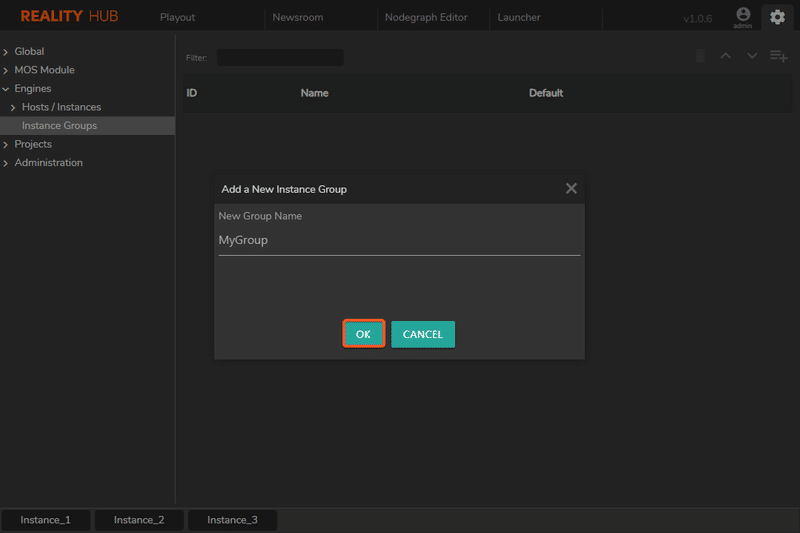Click the add new instance group icon
Viewport: 800px width, 533px height.
pos(779,56)
